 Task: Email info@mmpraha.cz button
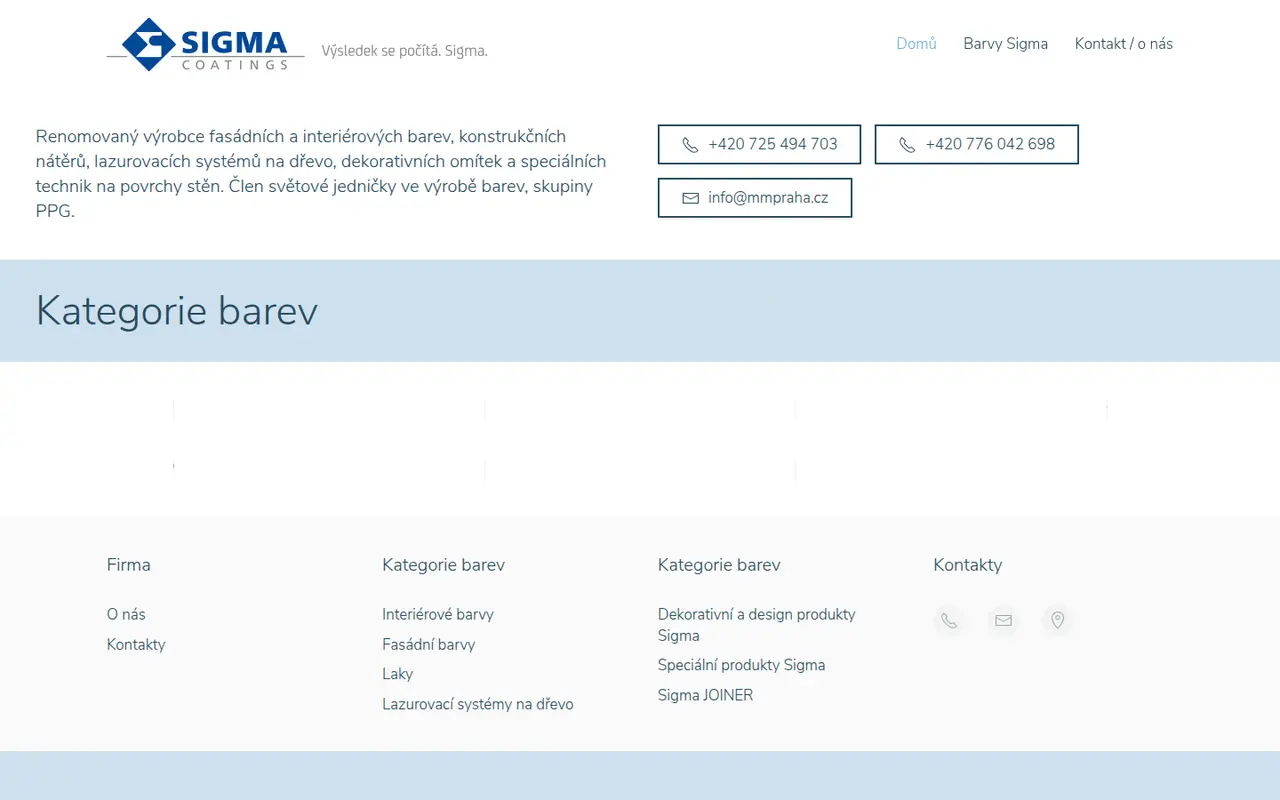(x=755, y=197)
